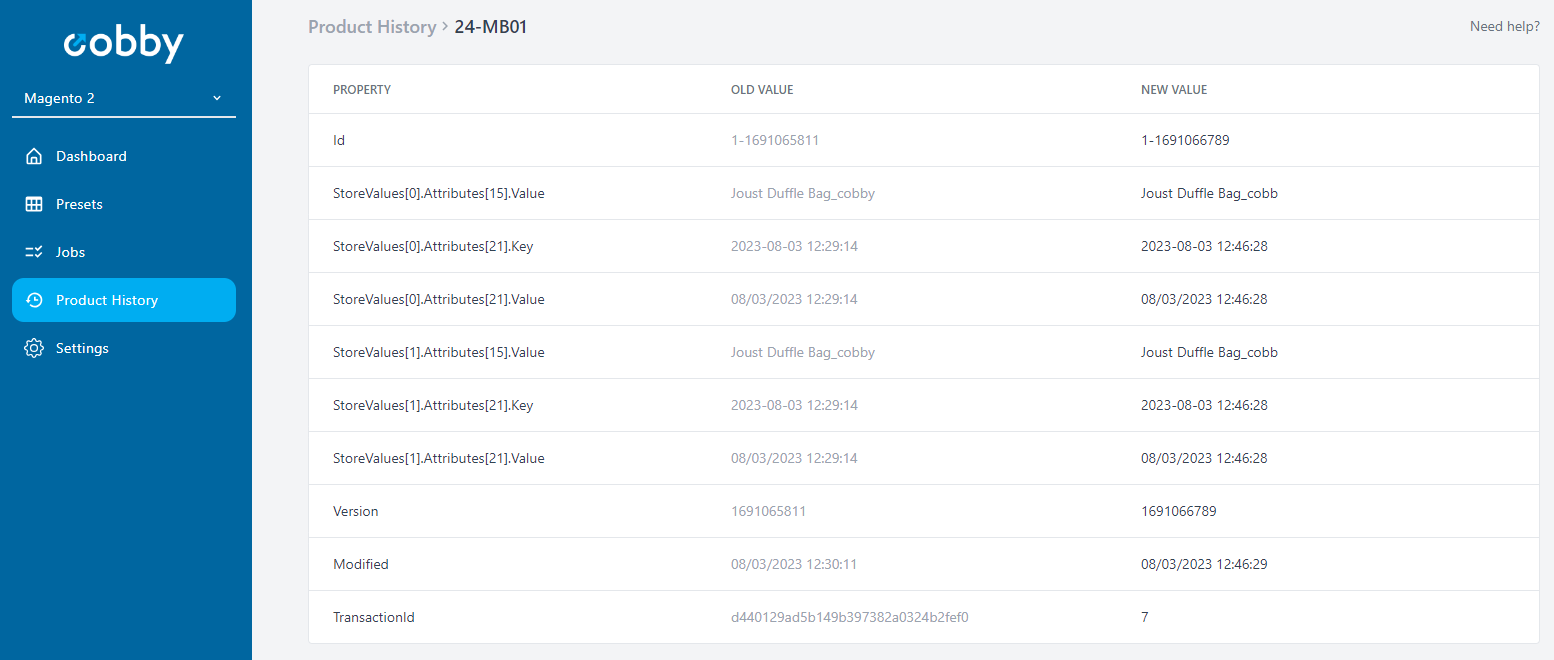The width and height of the screenshot is (1554, 660).
Task: Click old Joust Duffle Bag_cobby for StoreValues[0]
Action: pyautogui.click(x=803, y=194)
